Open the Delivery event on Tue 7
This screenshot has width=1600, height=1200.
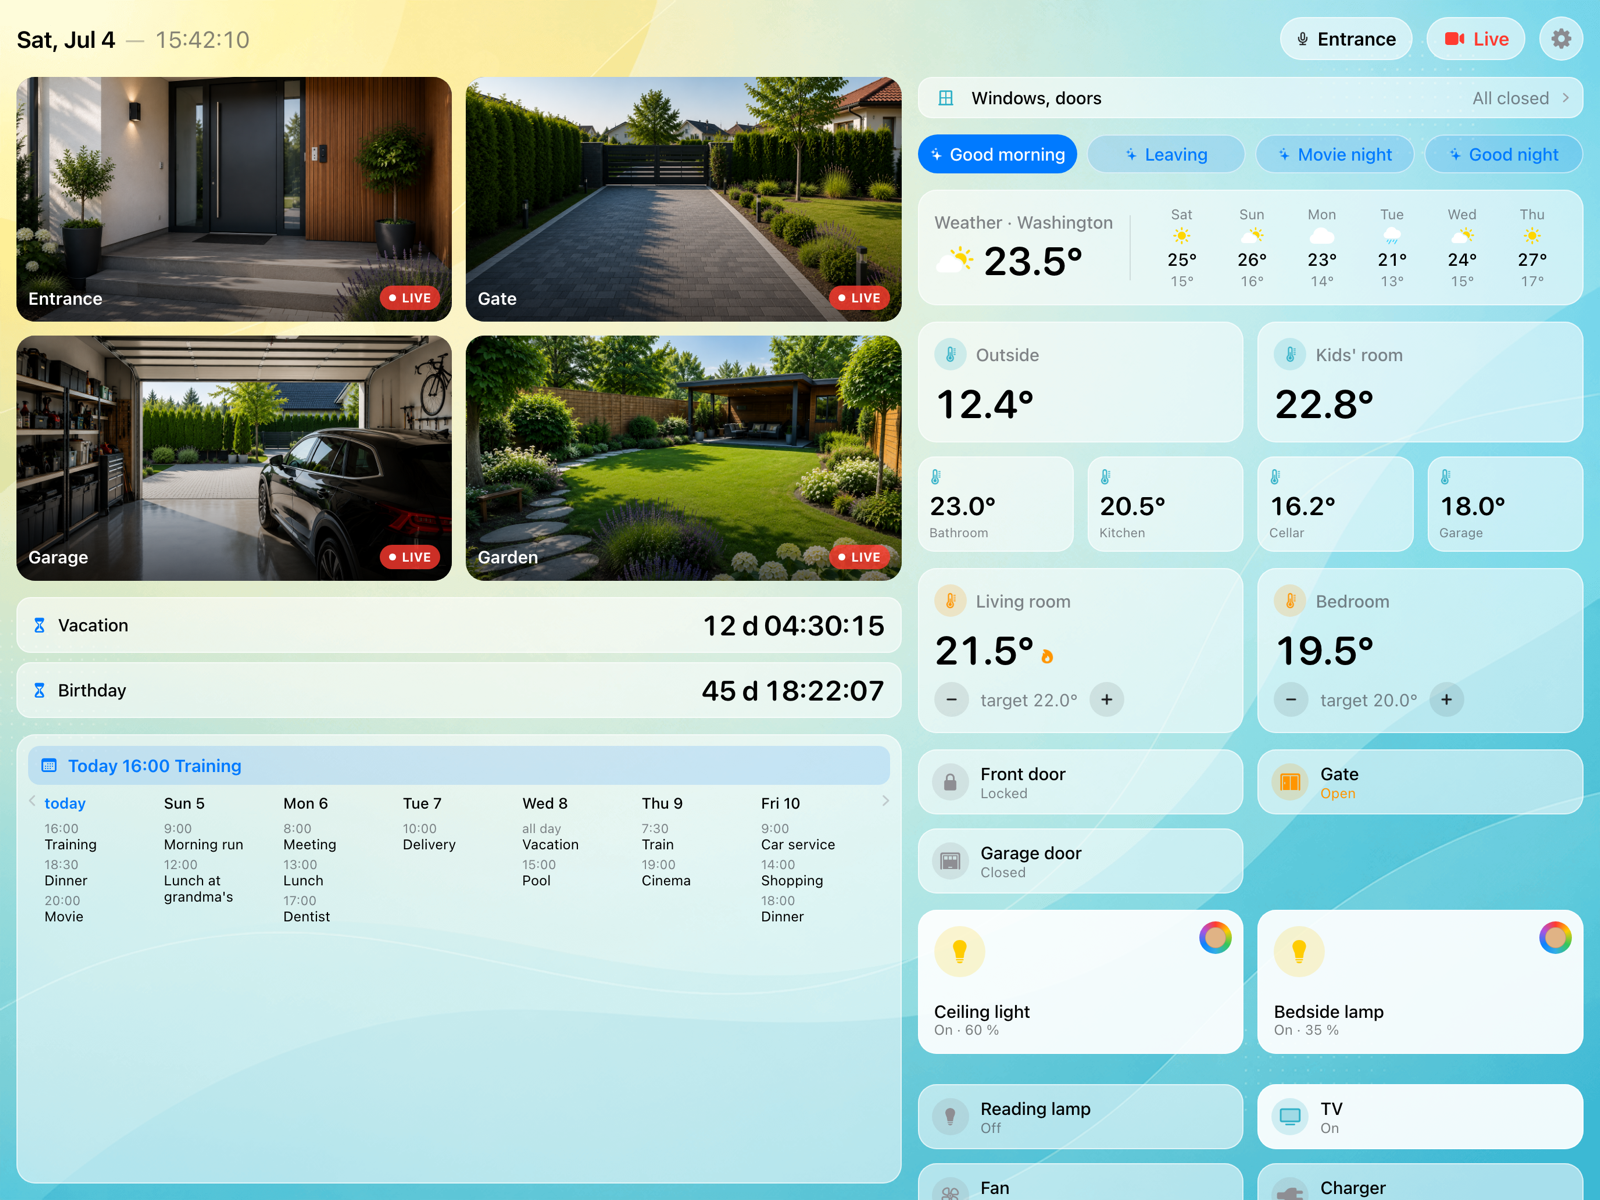pyautogui.click(x=429, y=837)
